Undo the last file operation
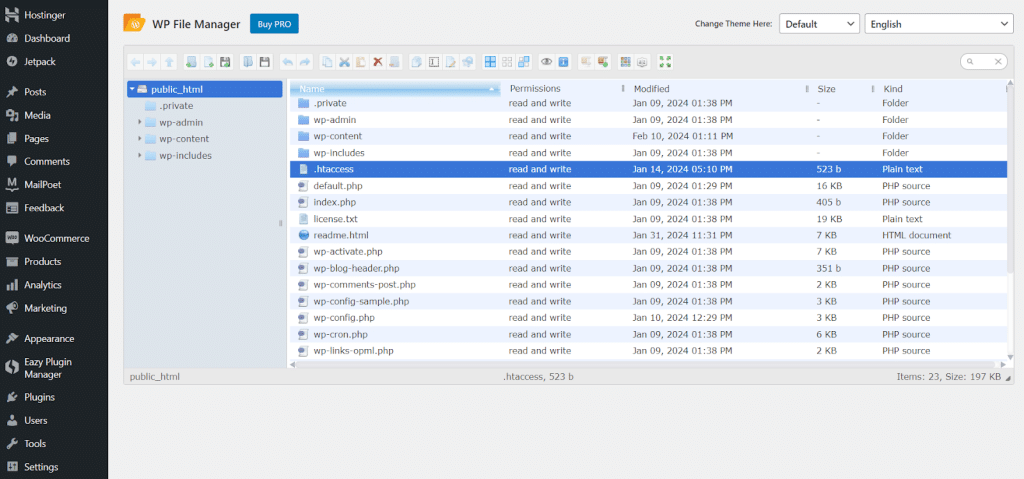This screenshot has width=1024, height=479. tap(288, 62)
